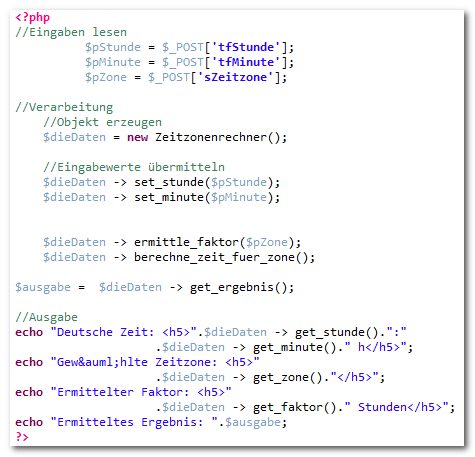
Task: Select the comment //Verarbeitung
Action: coord(64,107)
